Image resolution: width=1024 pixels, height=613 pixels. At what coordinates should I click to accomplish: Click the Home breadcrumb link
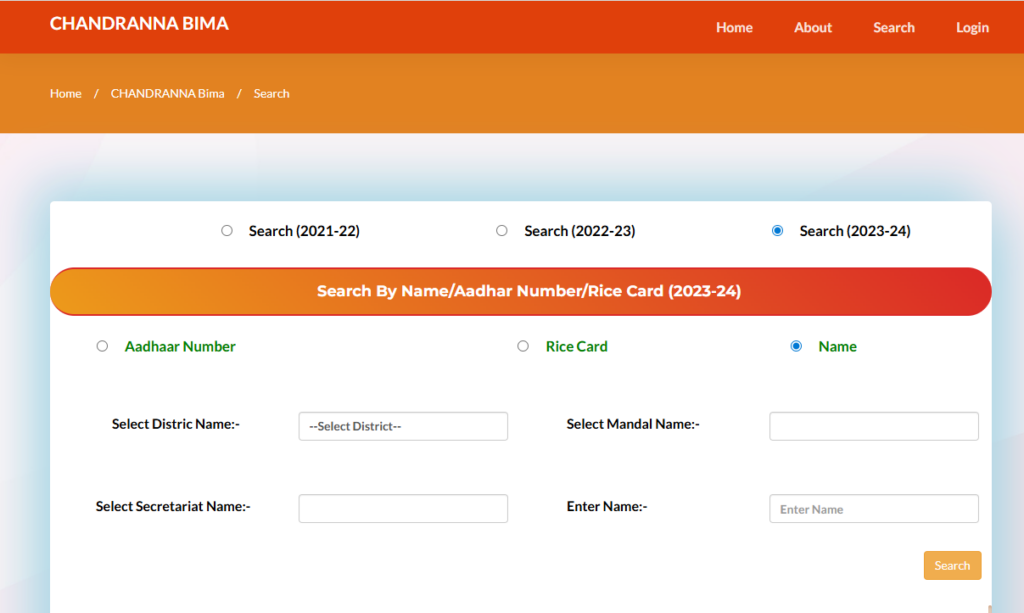pos(66,93)
